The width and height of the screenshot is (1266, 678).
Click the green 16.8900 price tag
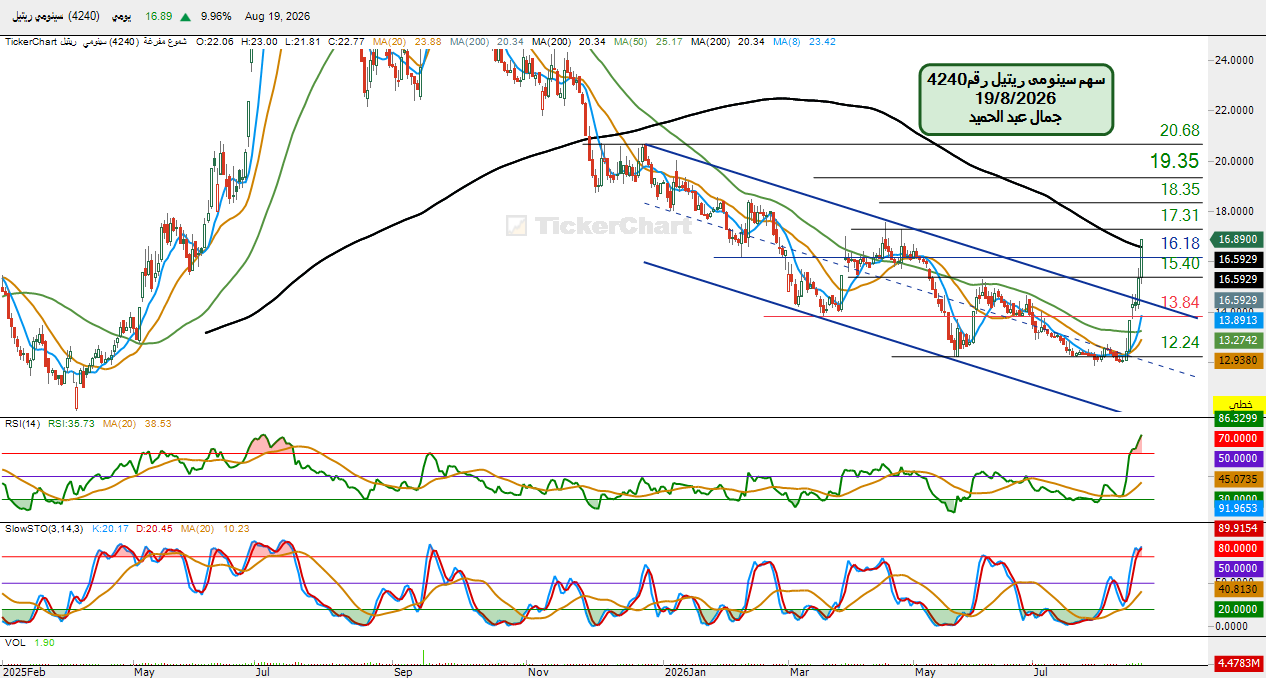pos(1236,240)
